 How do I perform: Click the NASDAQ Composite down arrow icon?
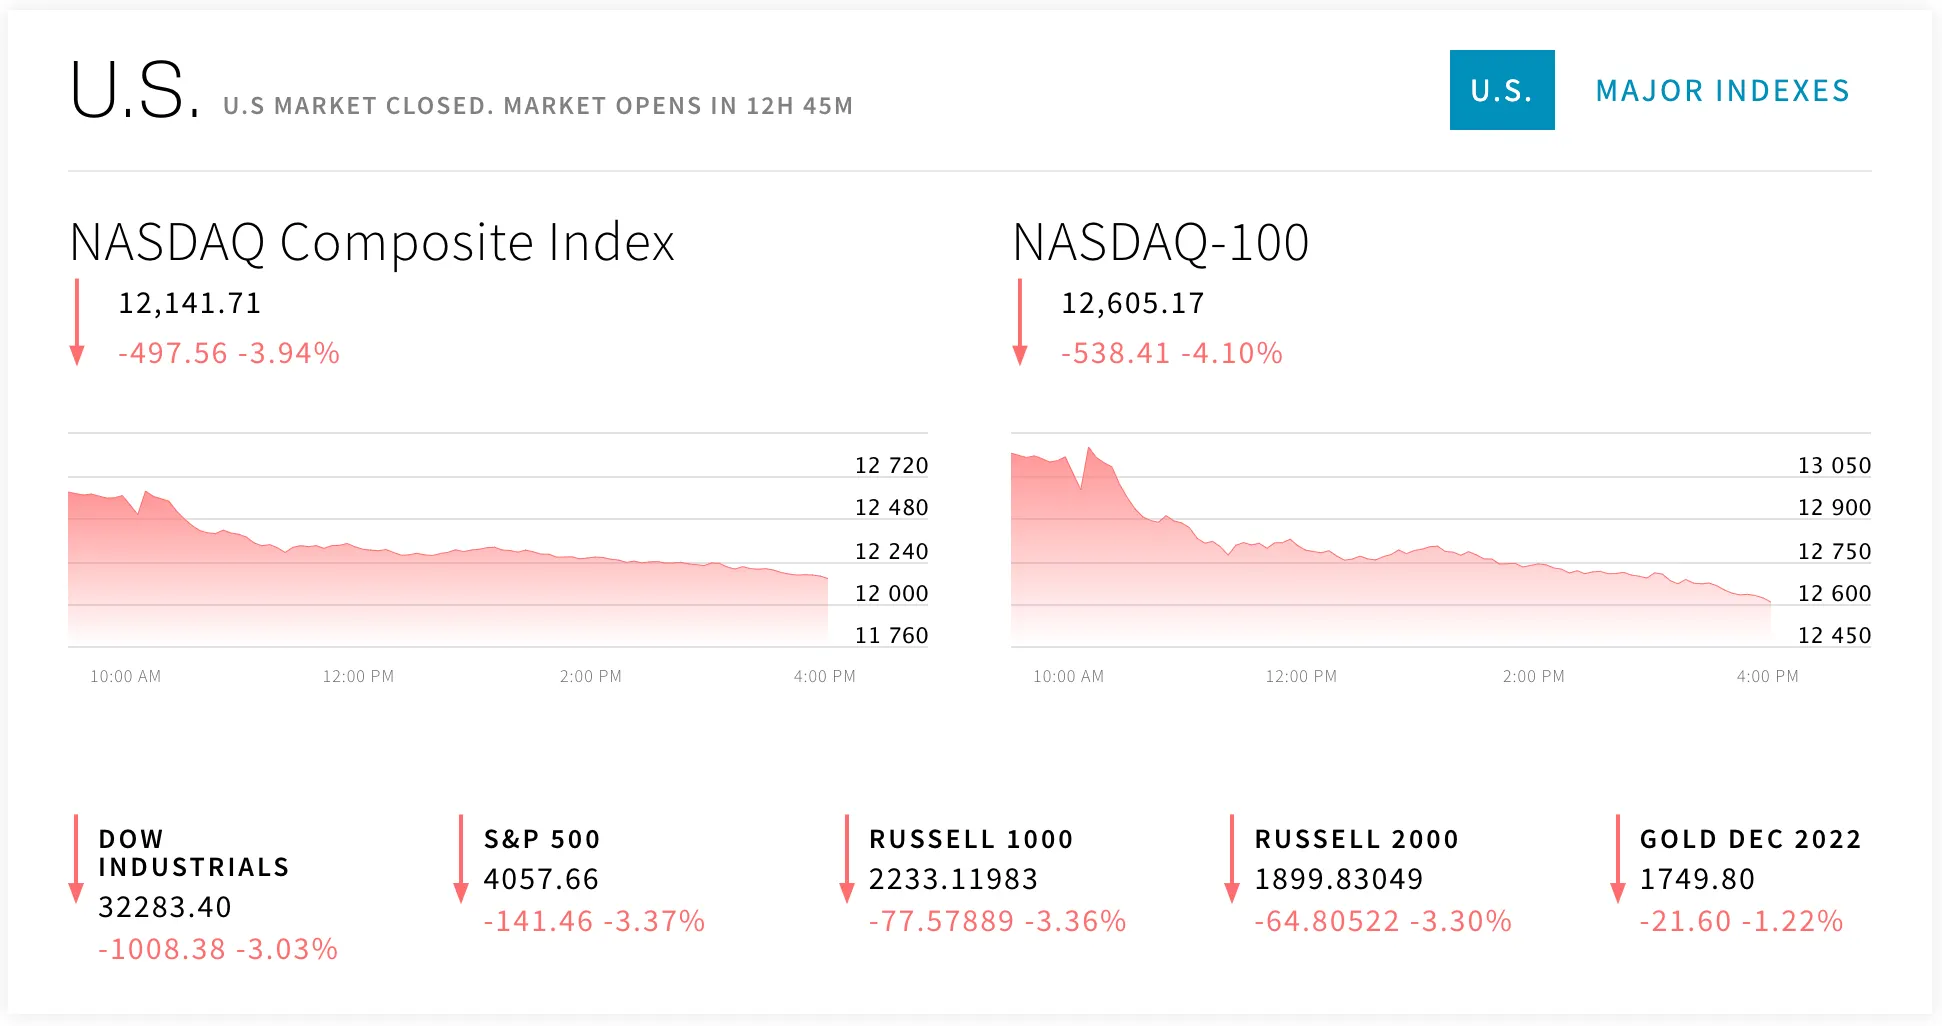coord(77,323)
